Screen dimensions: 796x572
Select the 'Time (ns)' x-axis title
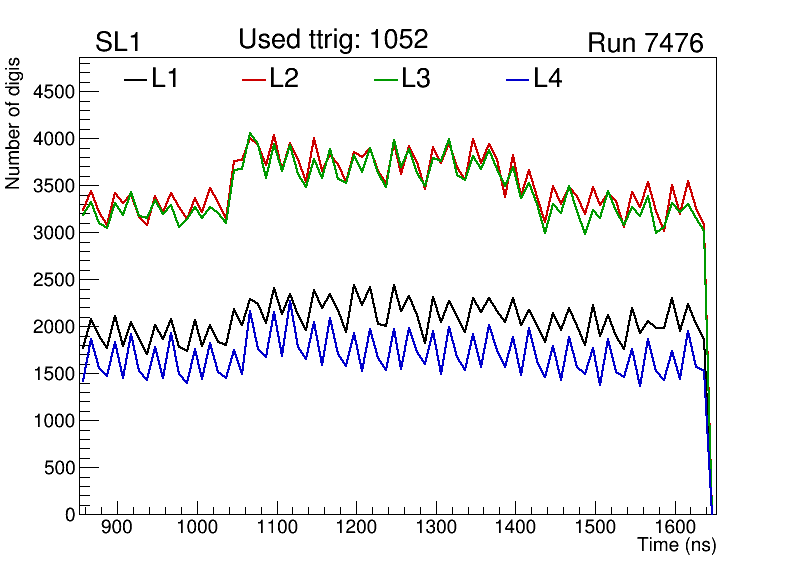pyautogui.click(x=677, y=546)
